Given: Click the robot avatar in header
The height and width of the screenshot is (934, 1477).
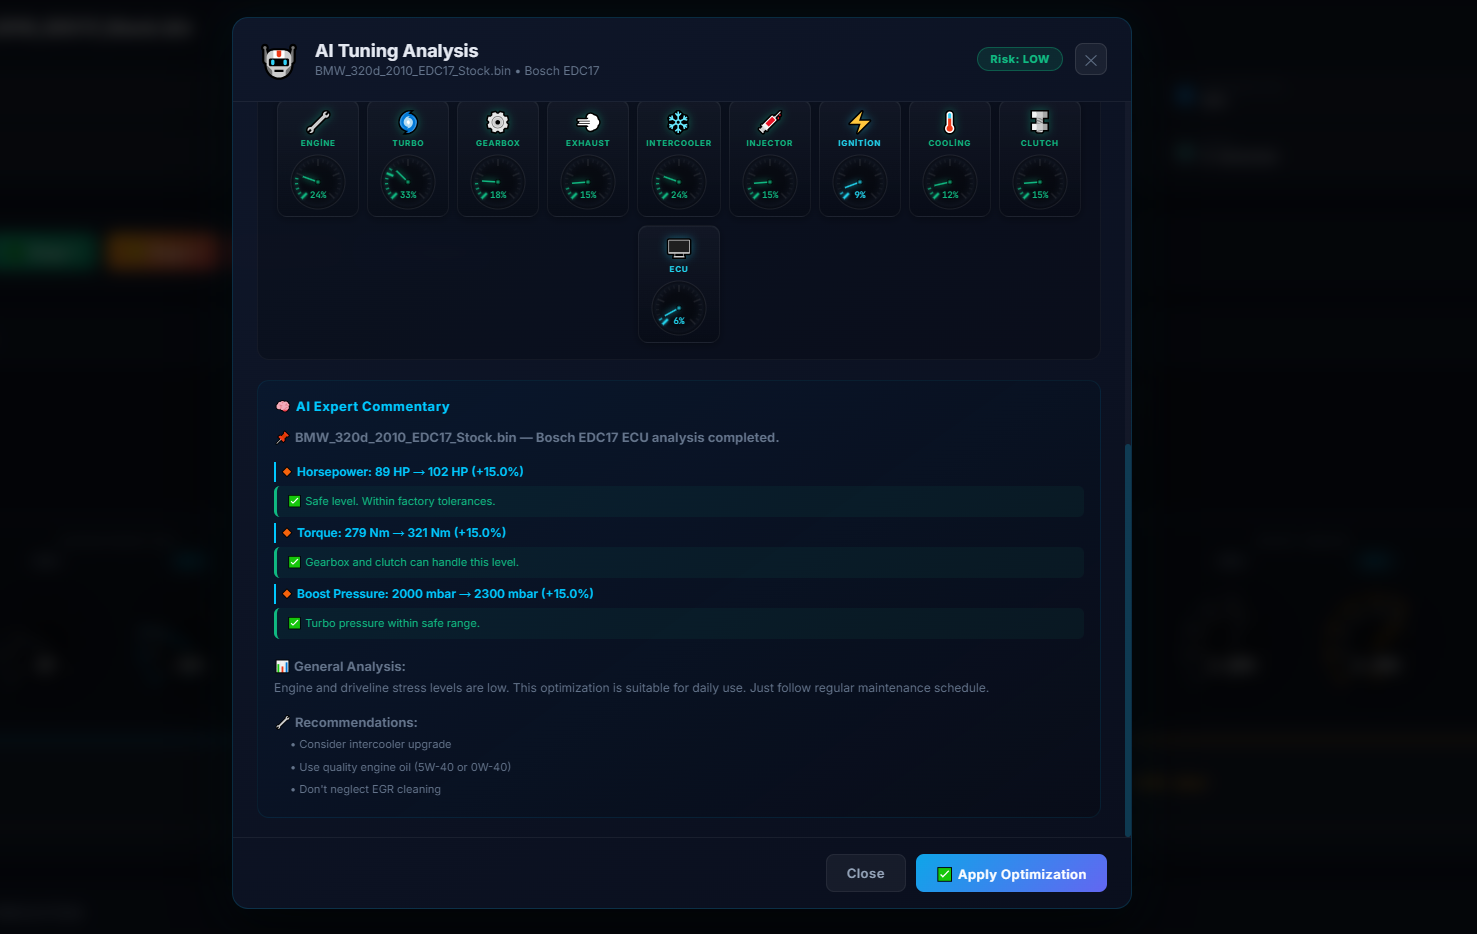Looking at the screenshot, I should click(279, 61).
